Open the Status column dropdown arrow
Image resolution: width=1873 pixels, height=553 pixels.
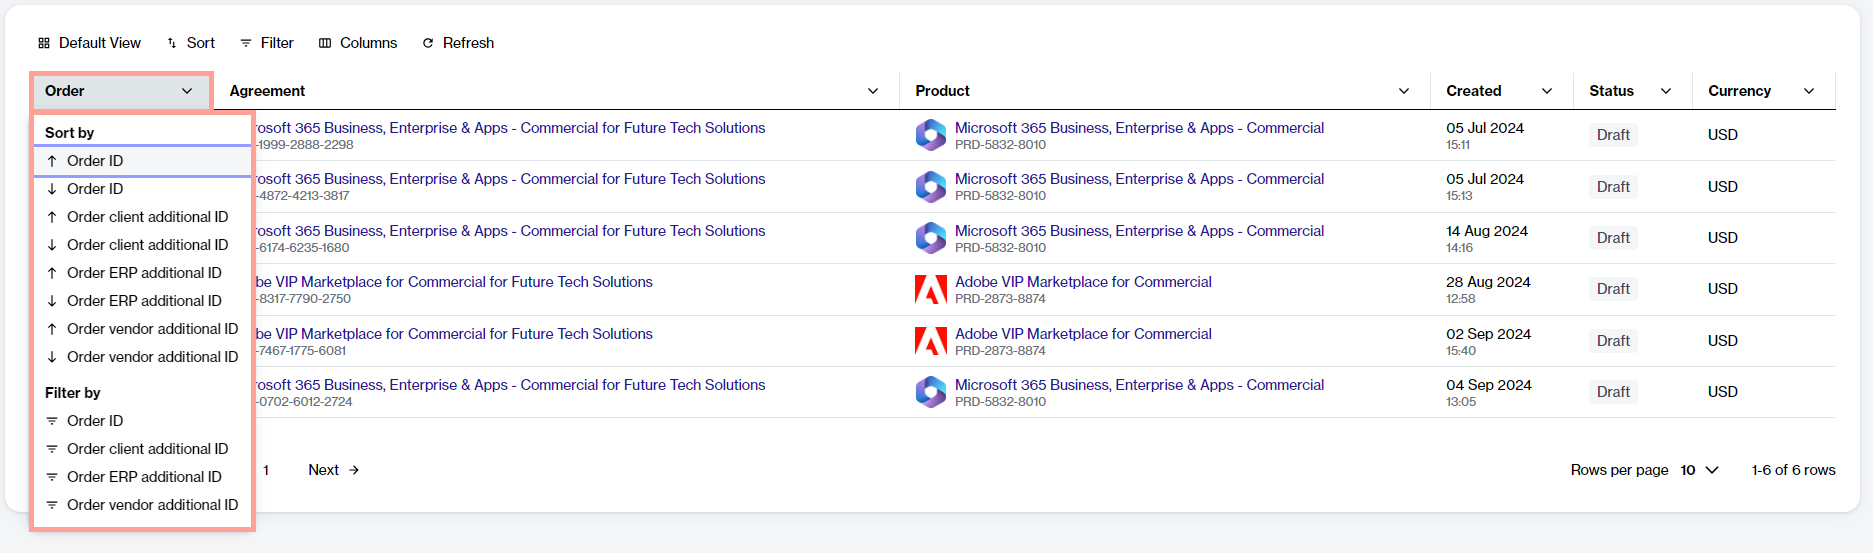click(1665, 91)
